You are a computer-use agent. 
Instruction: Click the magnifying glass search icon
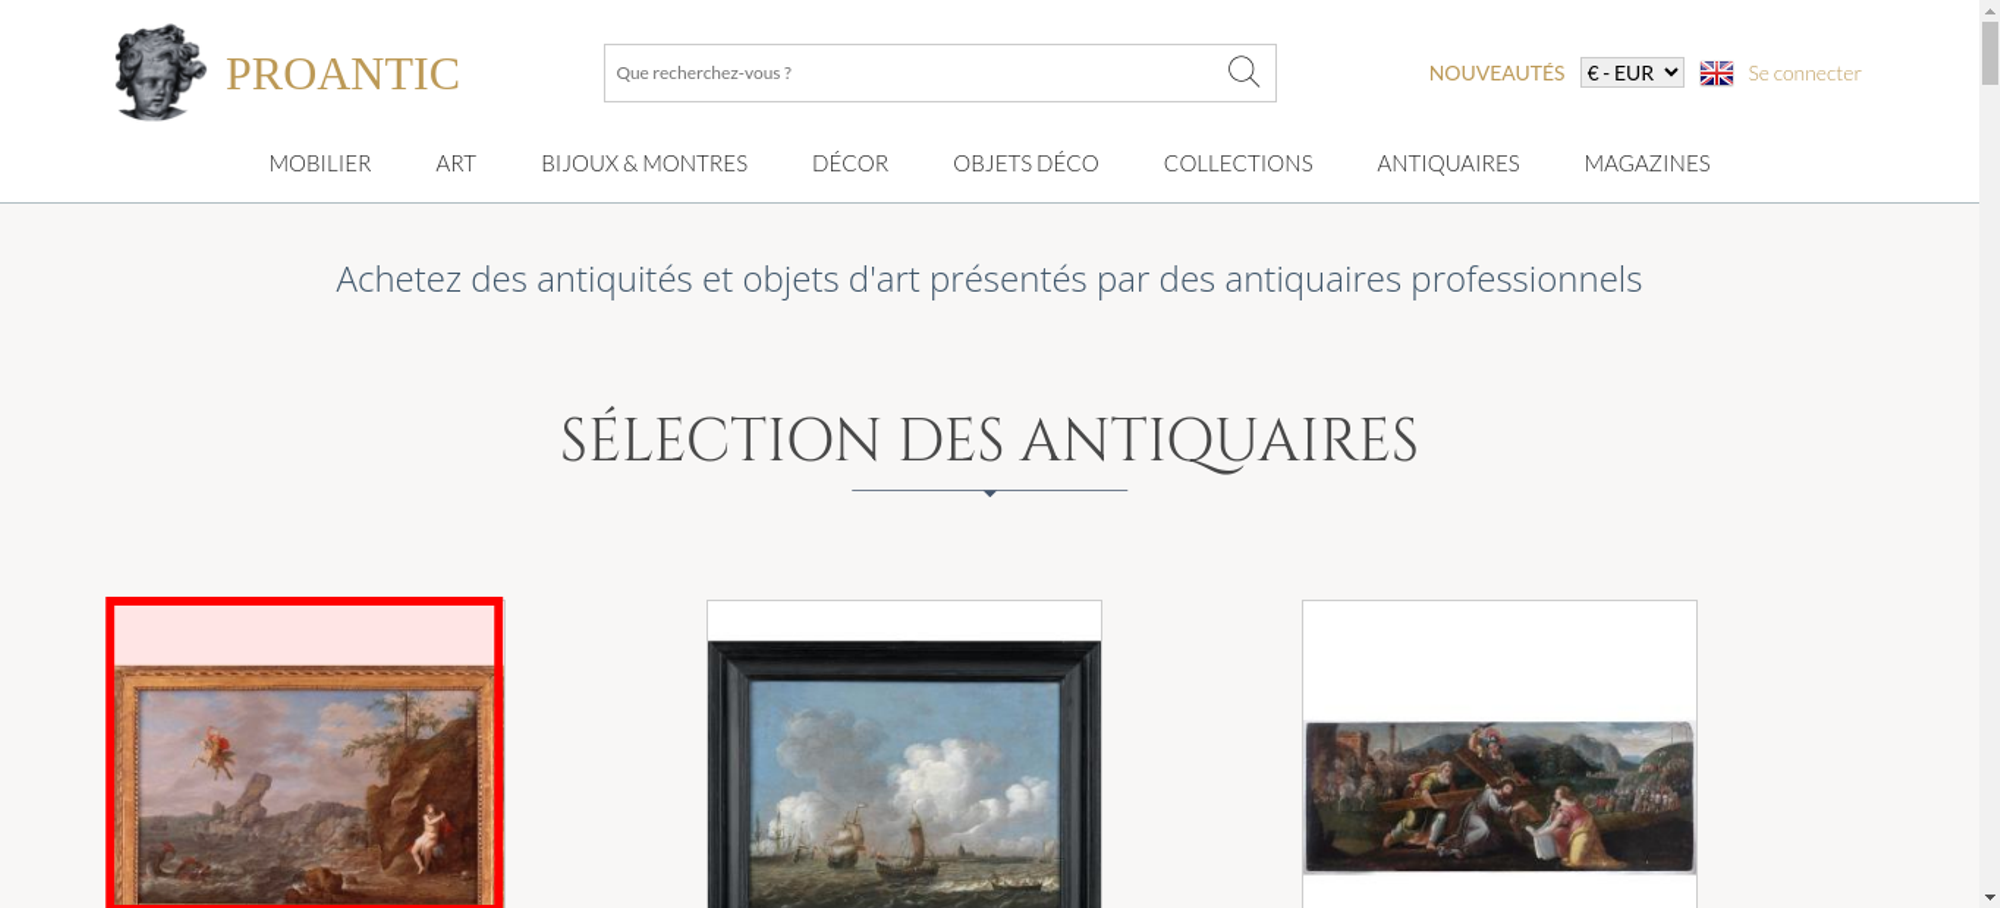coord(1243,72)
